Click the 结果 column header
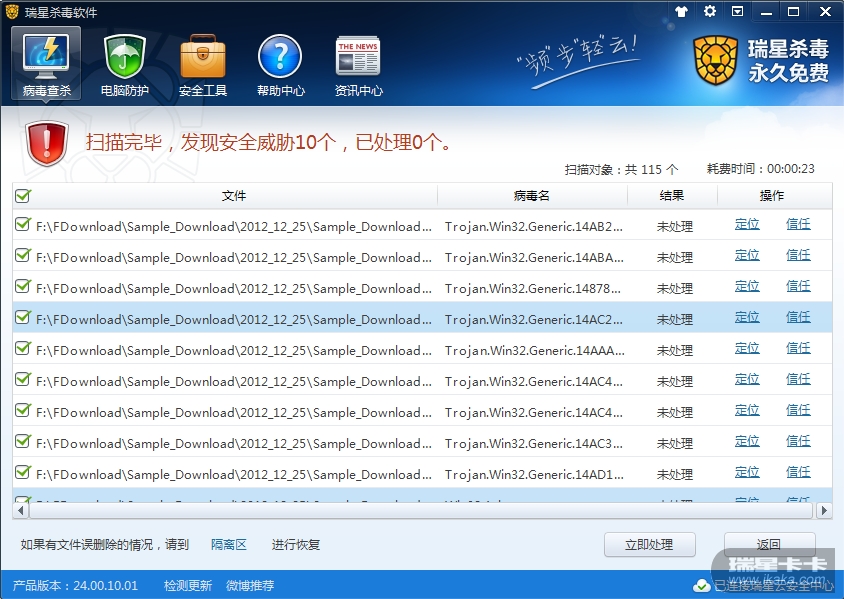 pyautogui.click(x=672, y=196)
